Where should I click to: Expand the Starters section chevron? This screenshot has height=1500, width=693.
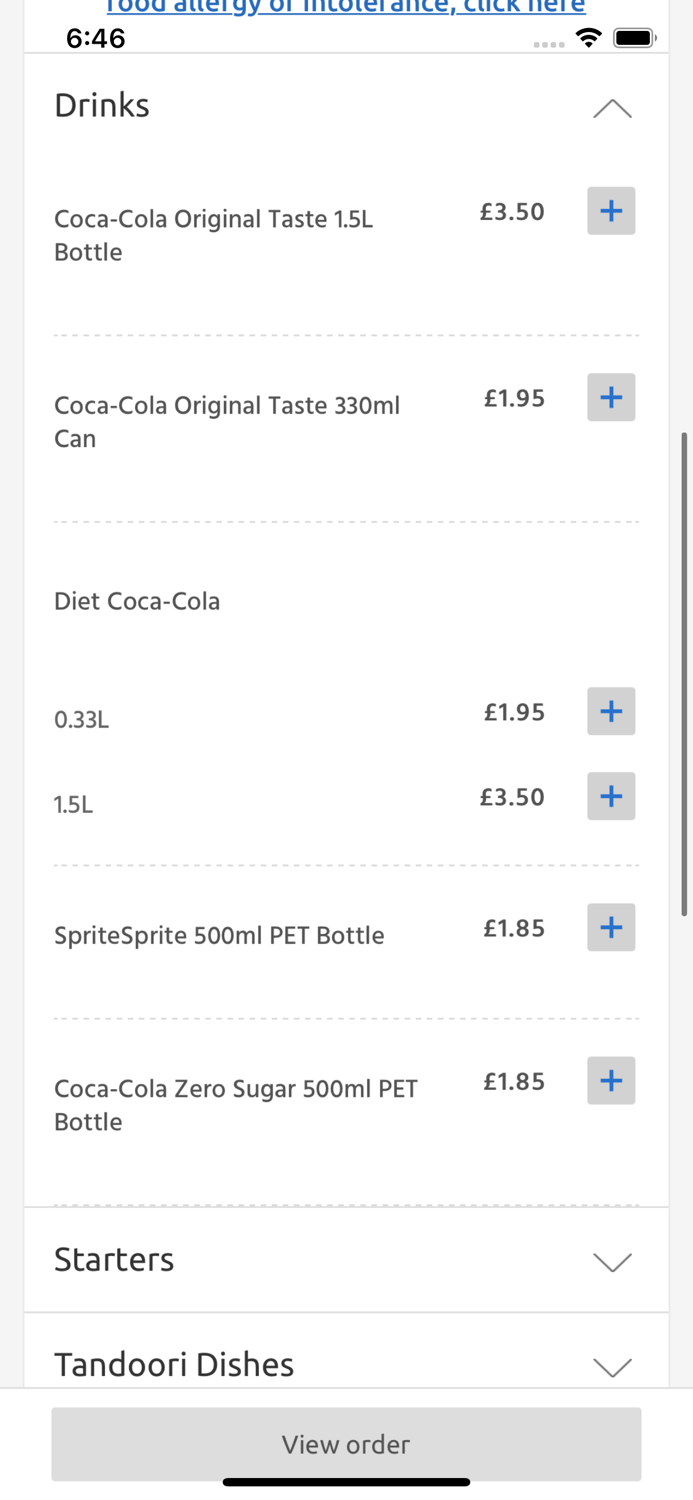tap(612, 1261)
